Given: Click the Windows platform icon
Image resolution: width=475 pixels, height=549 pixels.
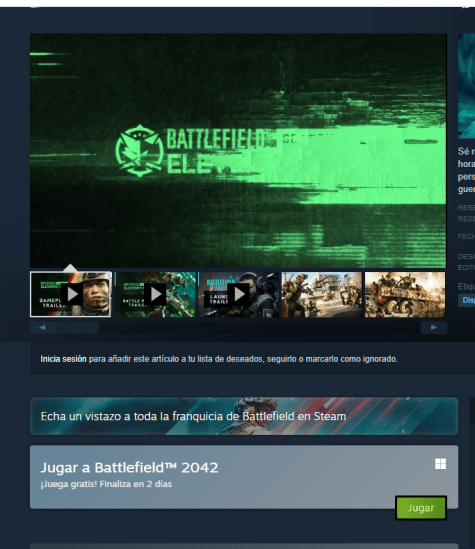Looking at the screenshot, I should click(x=440, y=464).
